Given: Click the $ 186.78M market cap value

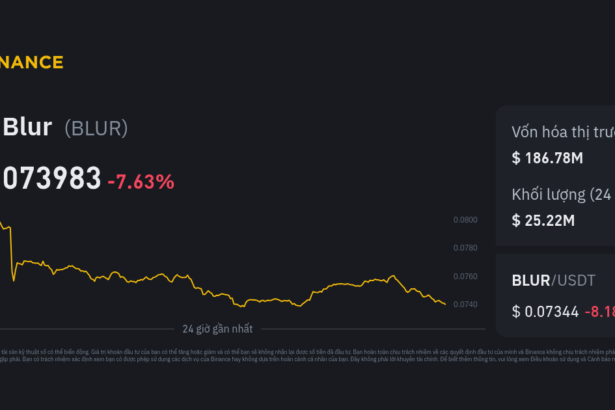Looking at the screenshot, I should [548, 158].
